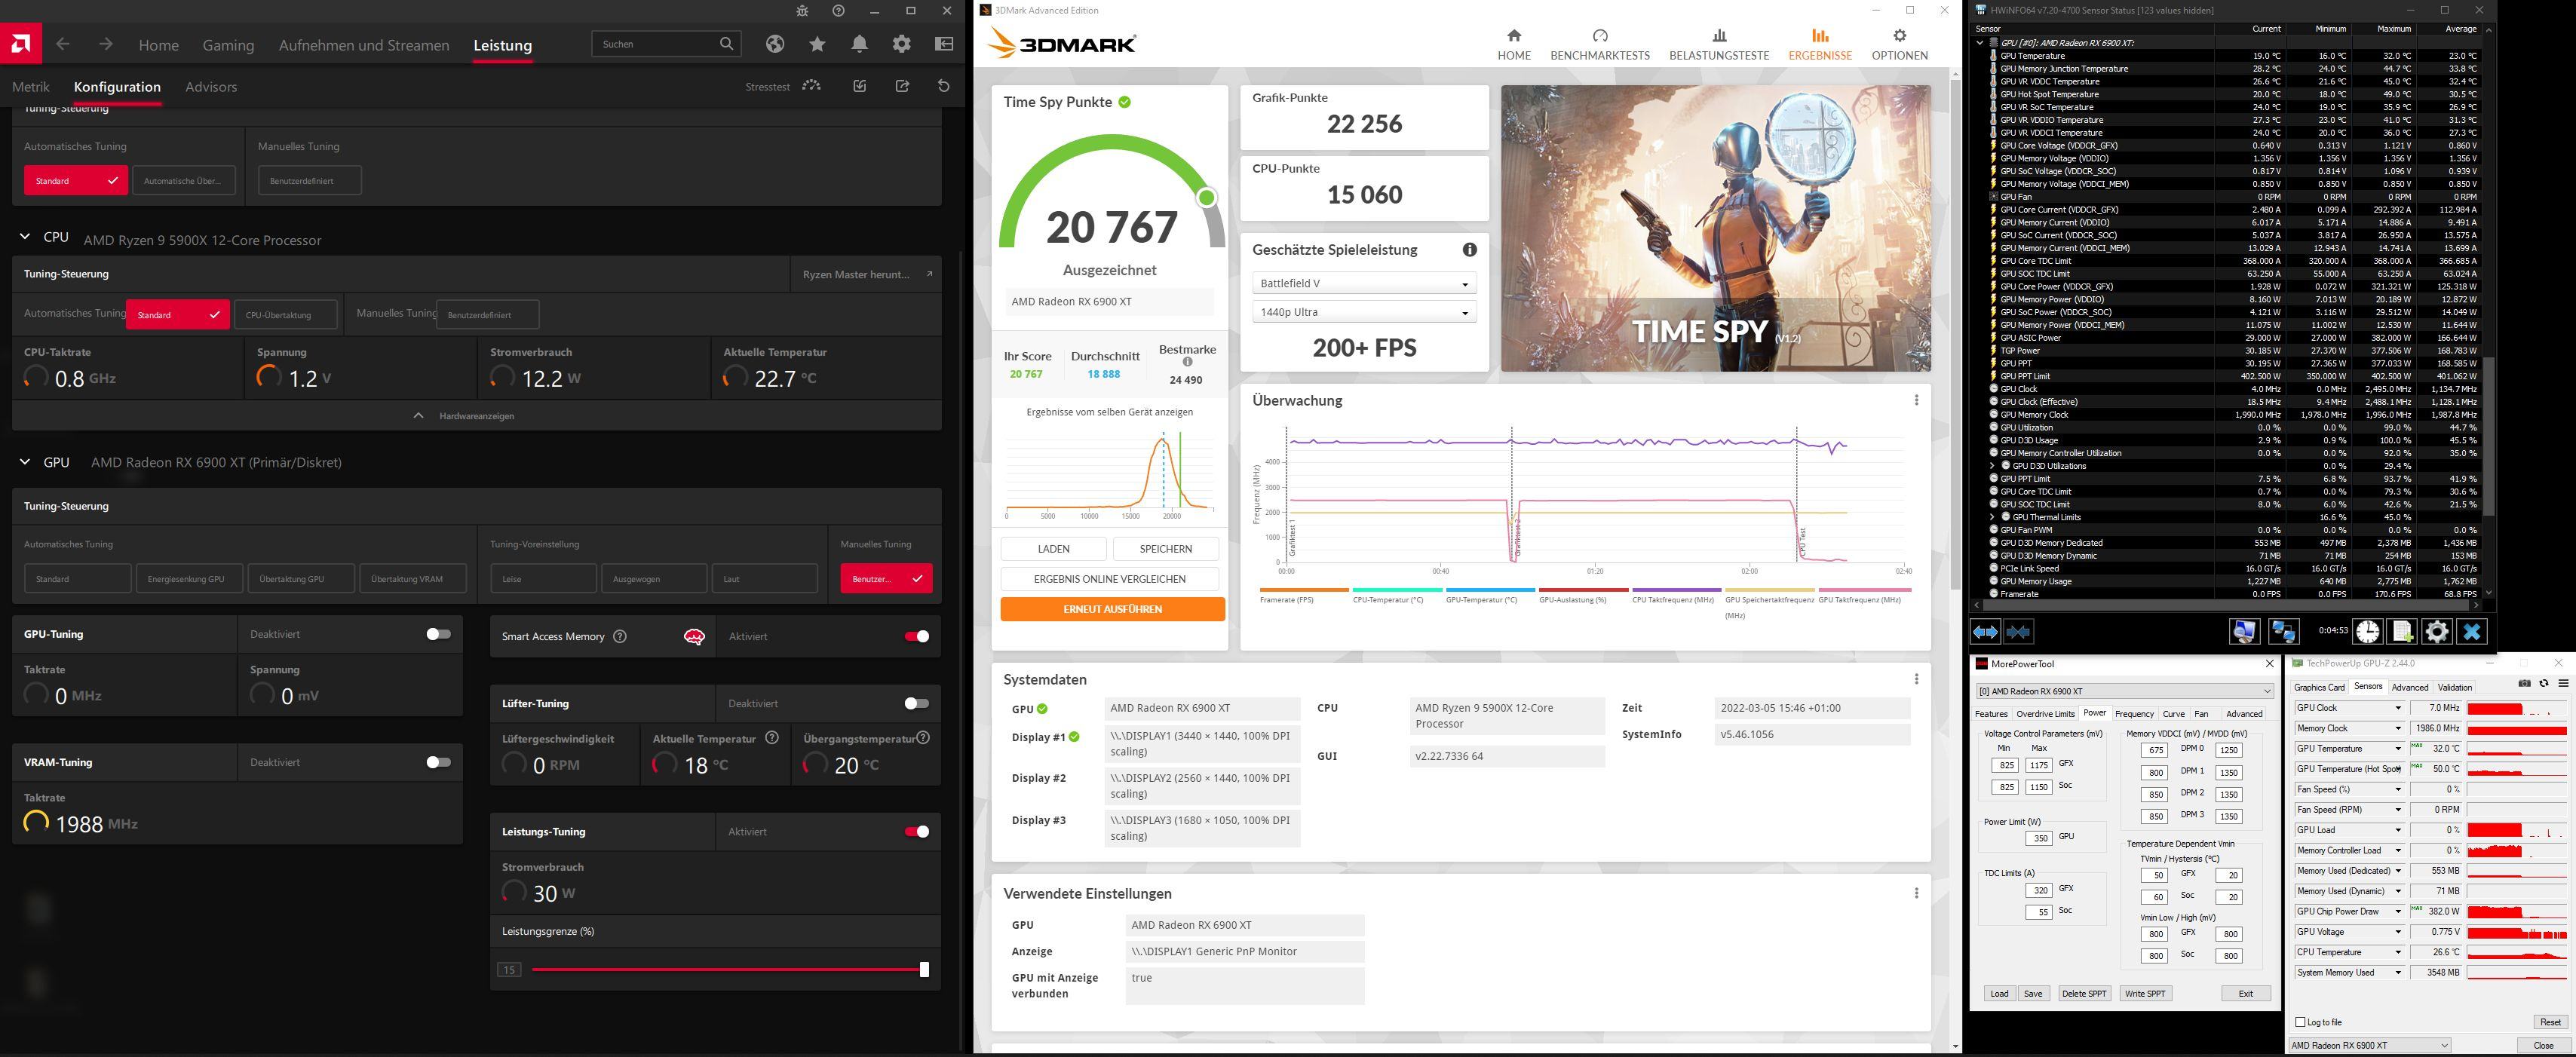2576x1057 pixels.
Task: Open Systemdaten three-dot menu
Action: click(x=1916, y=679)
